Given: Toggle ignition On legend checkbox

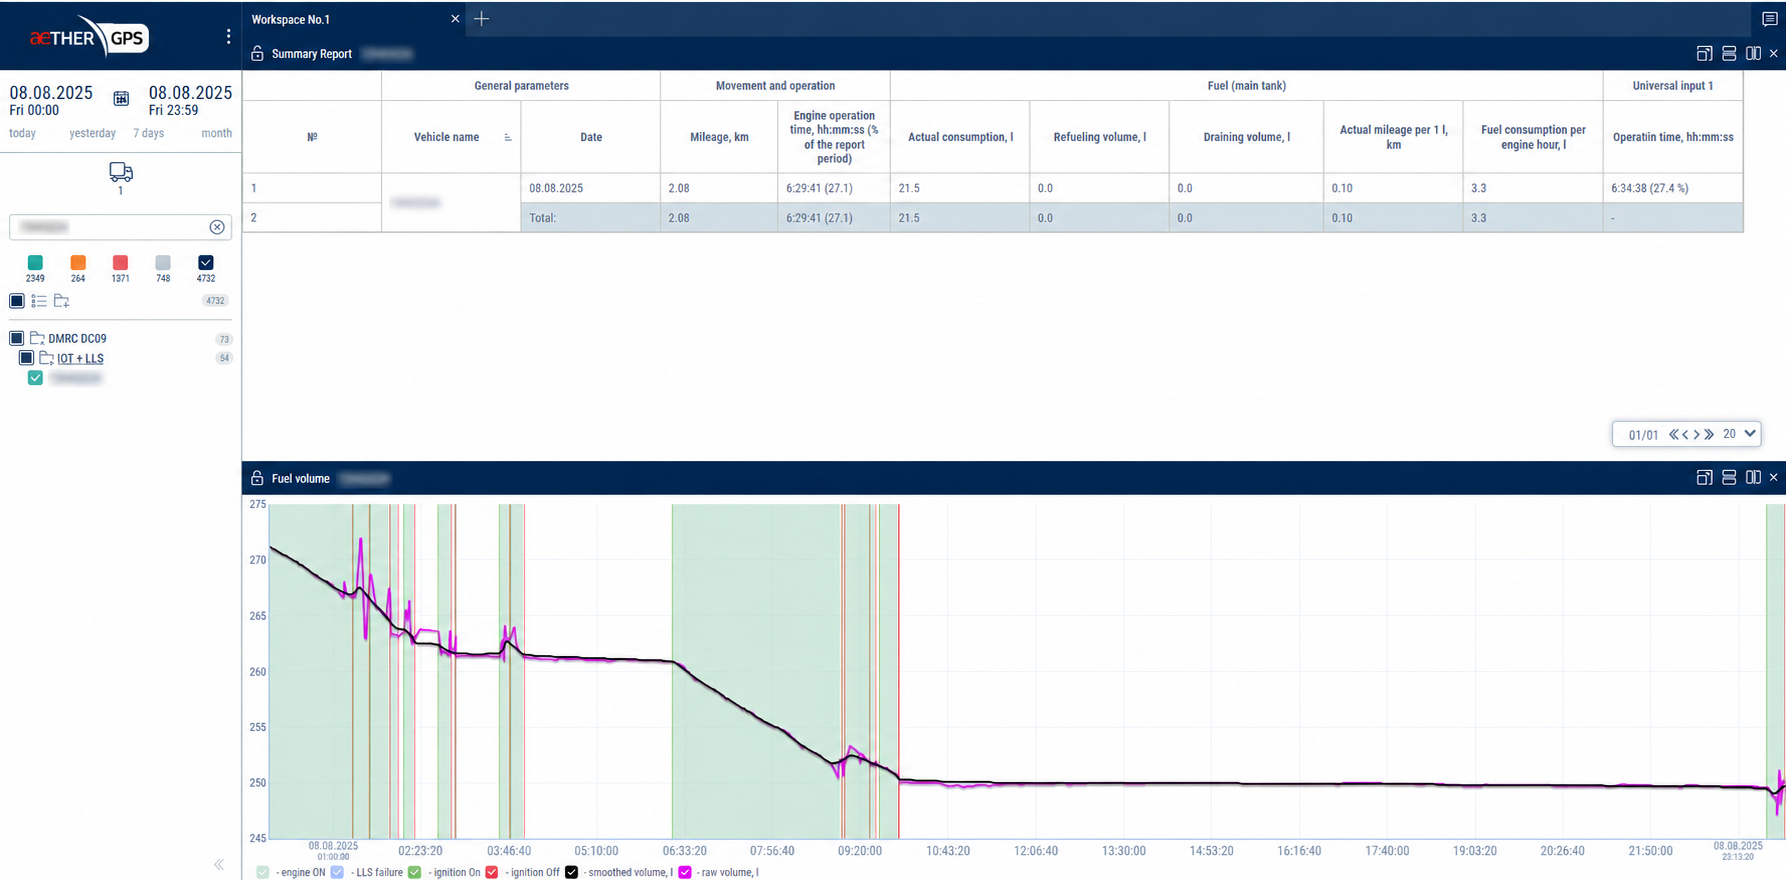Looking at the screenshot, I should tap(415, 872).
